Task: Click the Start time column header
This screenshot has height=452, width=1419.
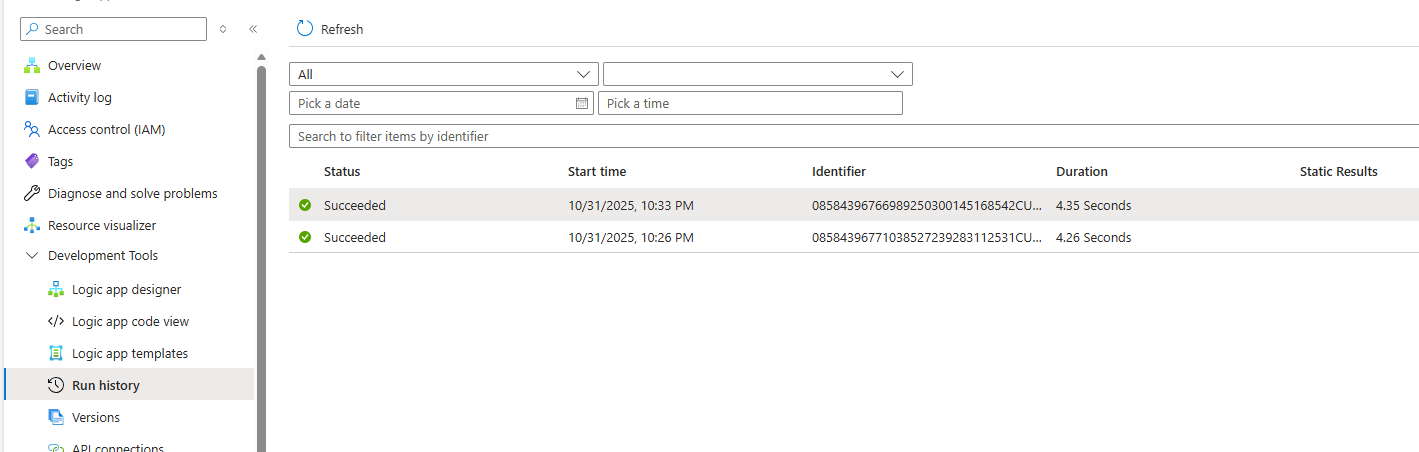Action: click(597, 172)
